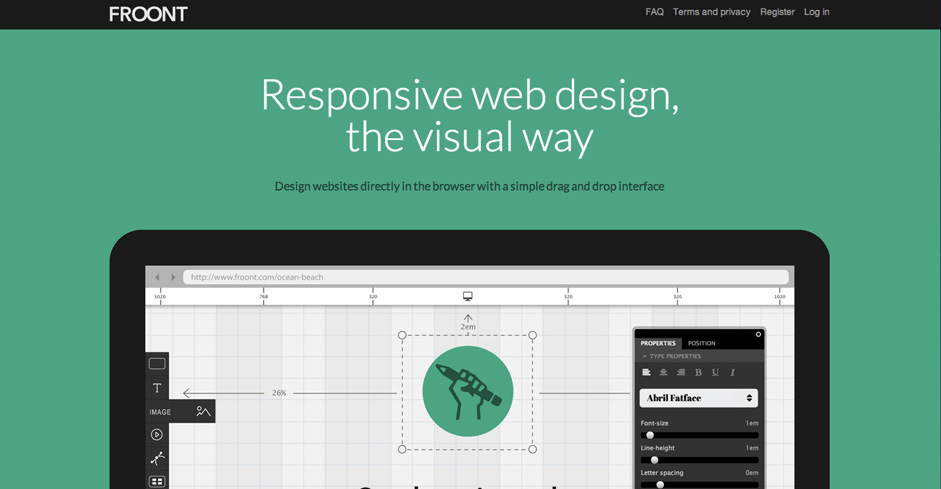This screenshot has width=941, height=489.
Task: Toggle italic text formatting
Action: pyautogui.click(x=732, y=372)
